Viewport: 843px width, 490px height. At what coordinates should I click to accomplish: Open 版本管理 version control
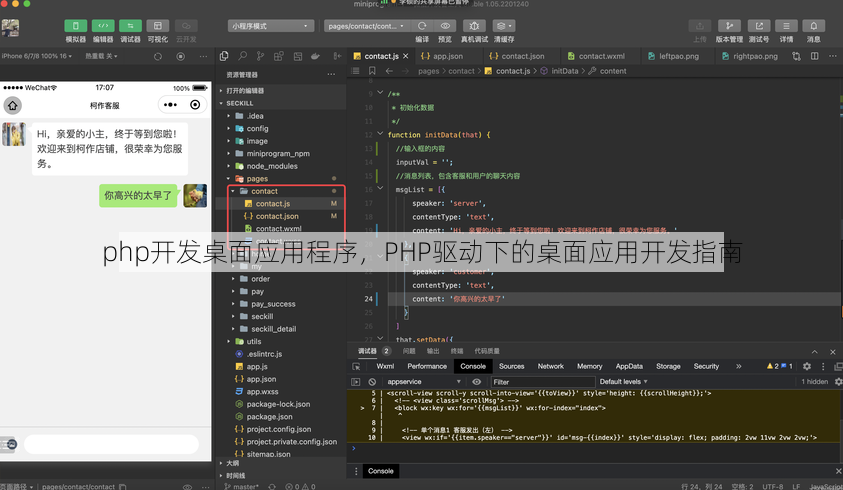coord(729,26)
